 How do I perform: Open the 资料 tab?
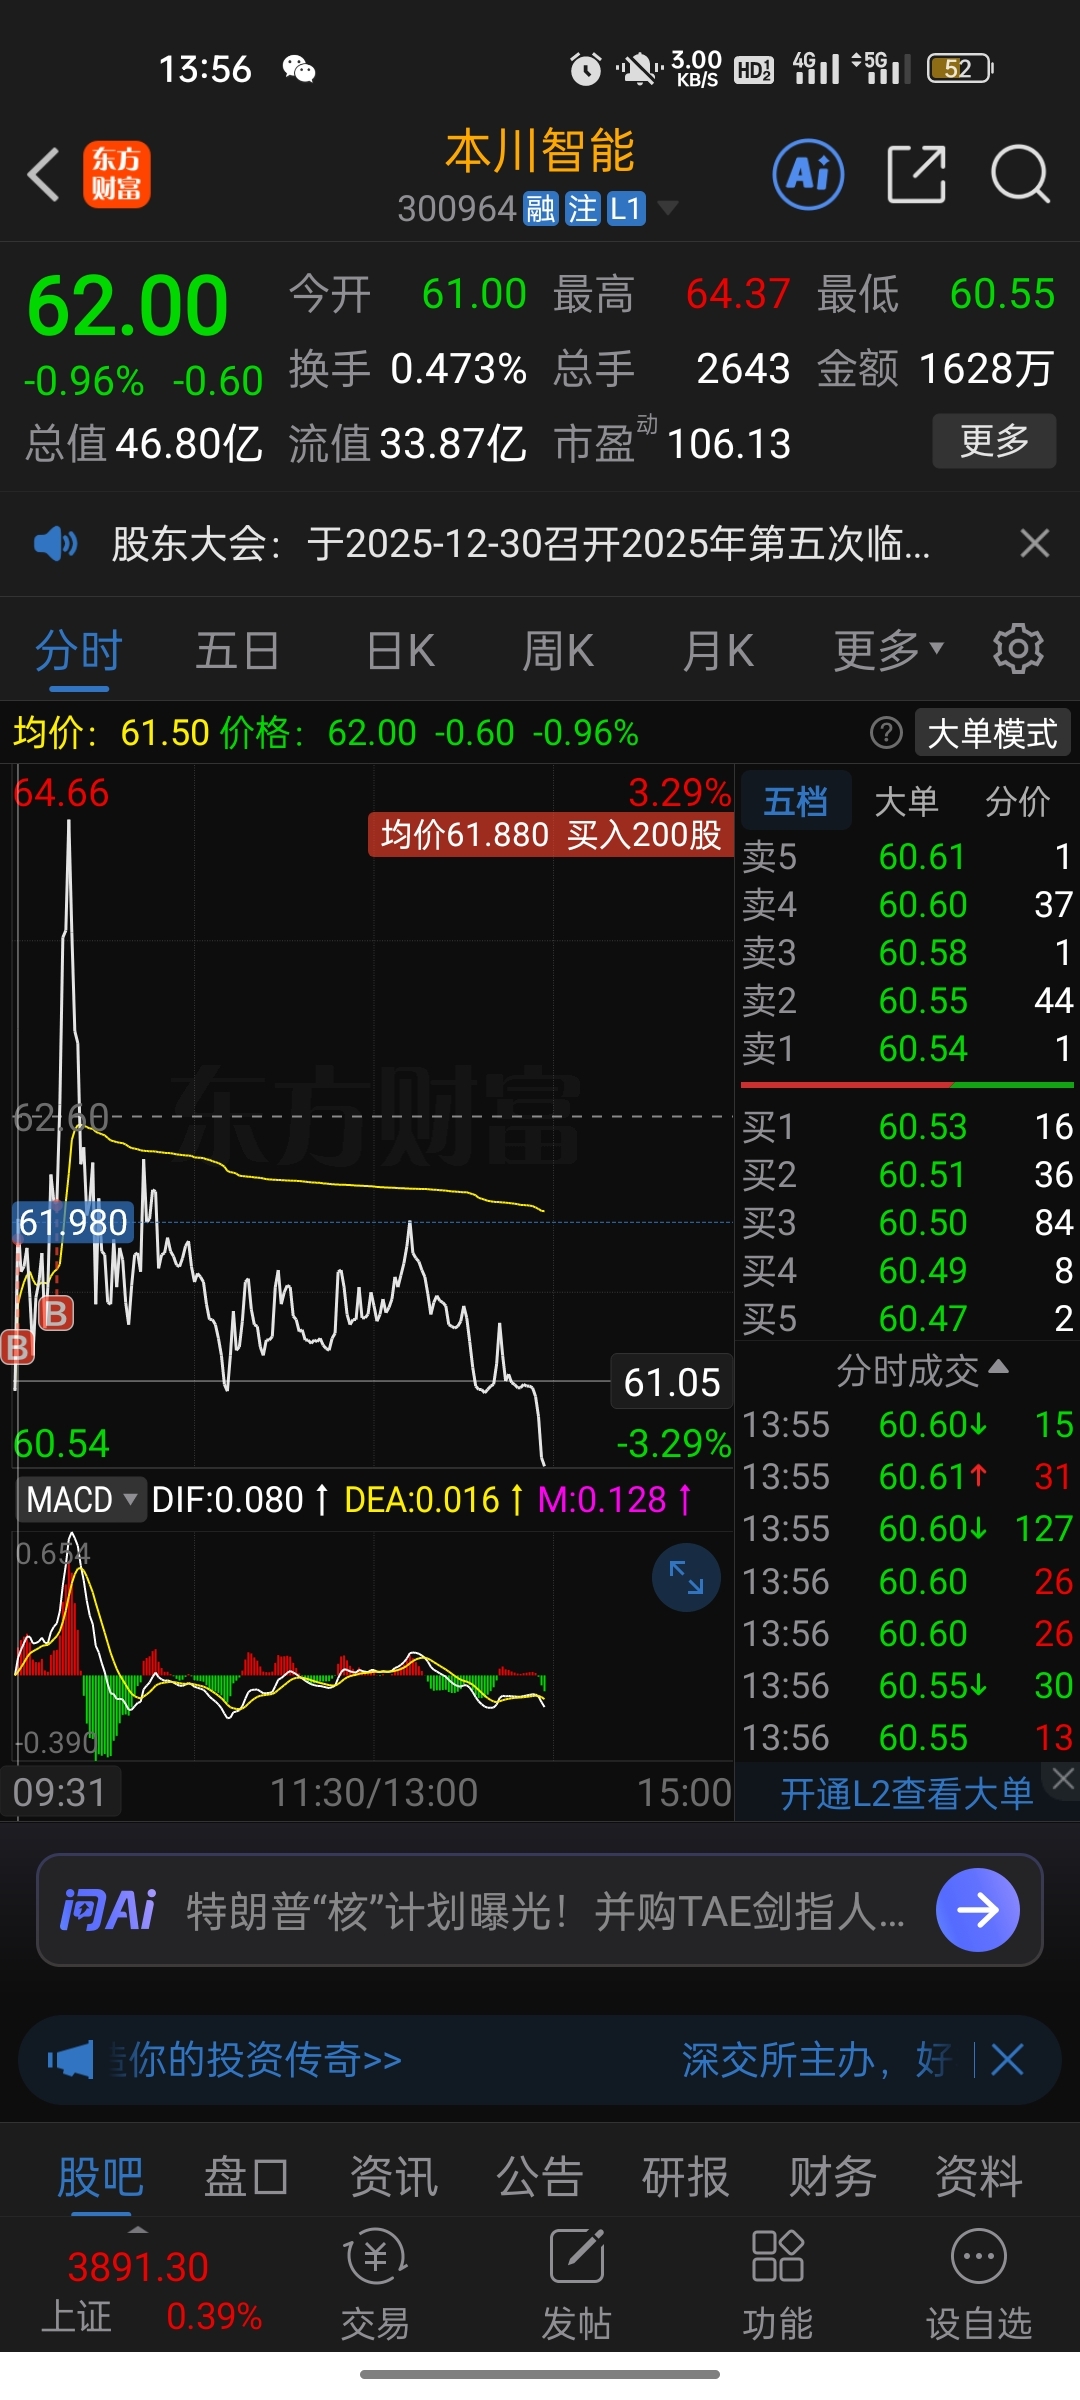[x=978, y=2176]
